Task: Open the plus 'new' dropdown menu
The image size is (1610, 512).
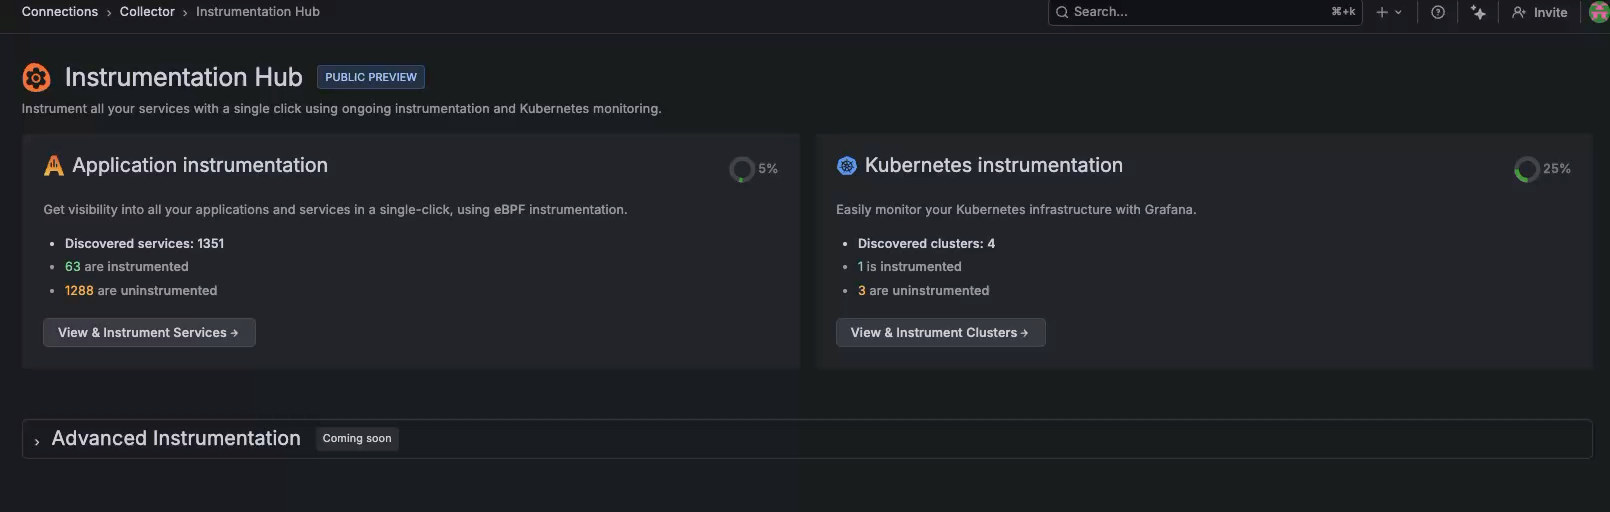Action: click(x=1388, y=12)
